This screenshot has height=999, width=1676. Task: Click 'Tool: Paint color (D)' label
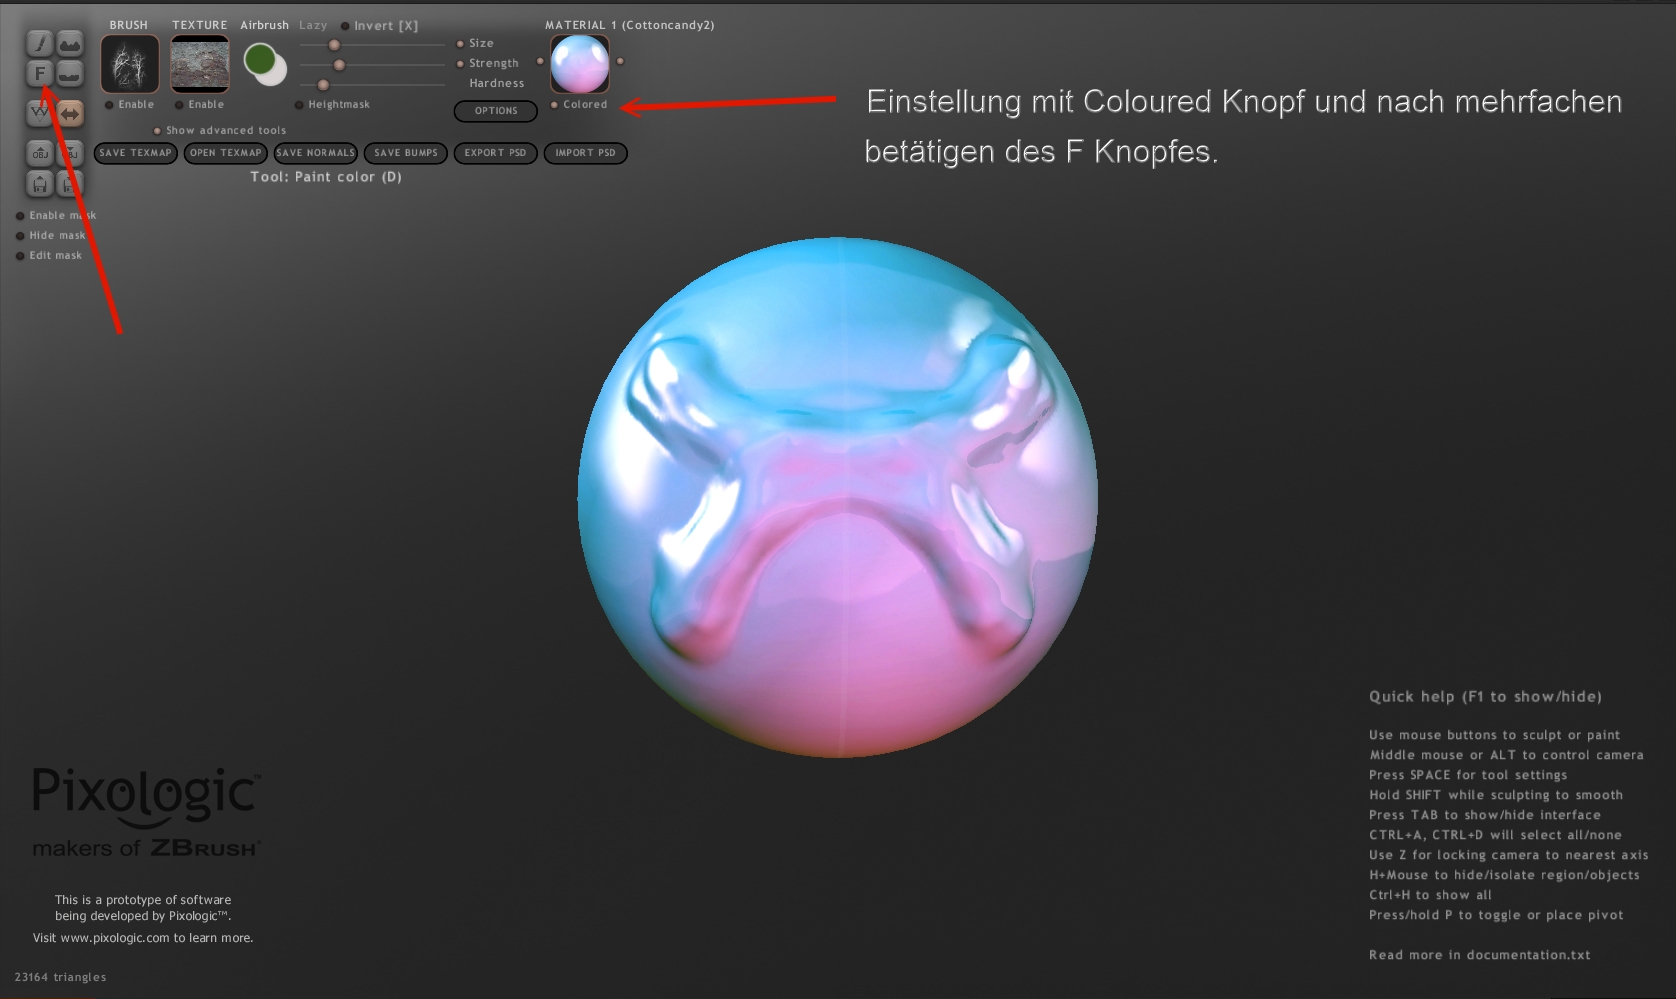[326, 177]
